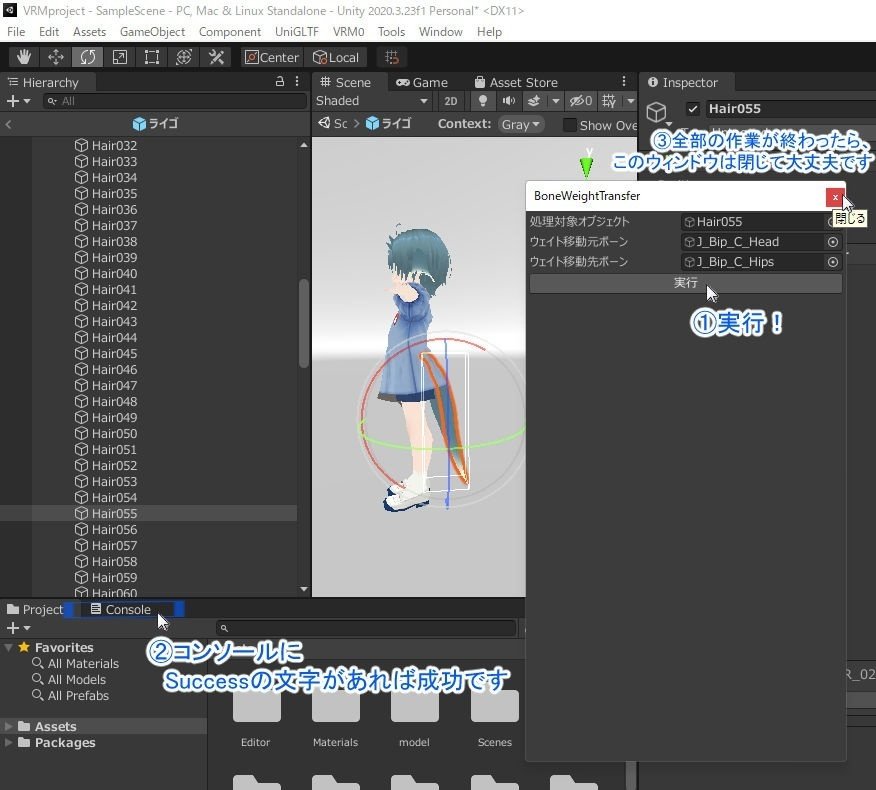
Task: Open object picker for J_Bip_C_Head field
Action: pos(832,242)
